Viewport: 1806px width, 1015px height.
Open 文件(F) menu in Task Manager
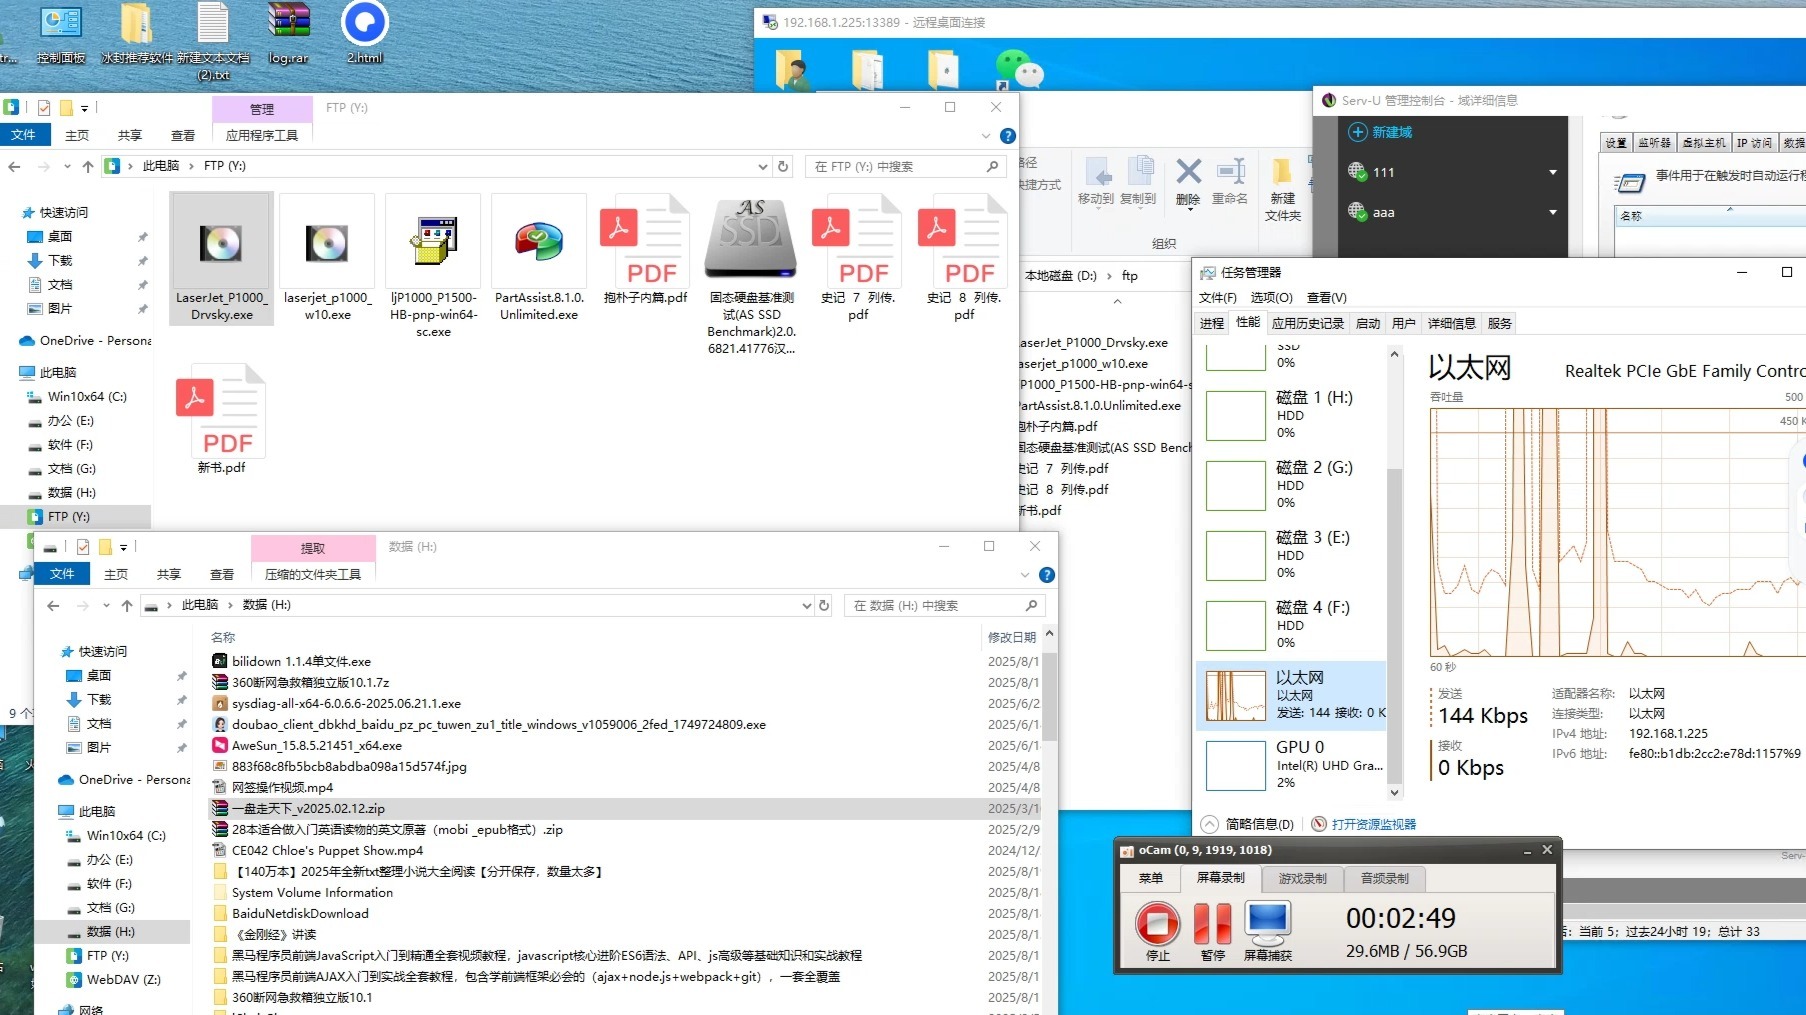1217,297
